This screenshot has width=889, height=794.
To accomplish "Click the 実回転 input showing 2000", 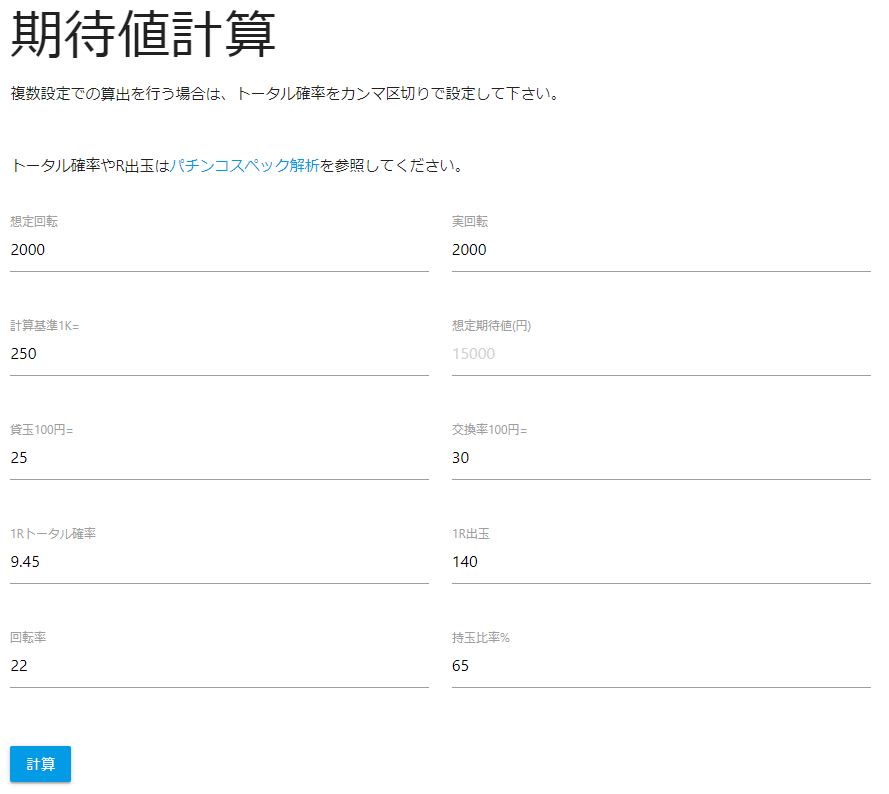I will click(x=660, y=250).
